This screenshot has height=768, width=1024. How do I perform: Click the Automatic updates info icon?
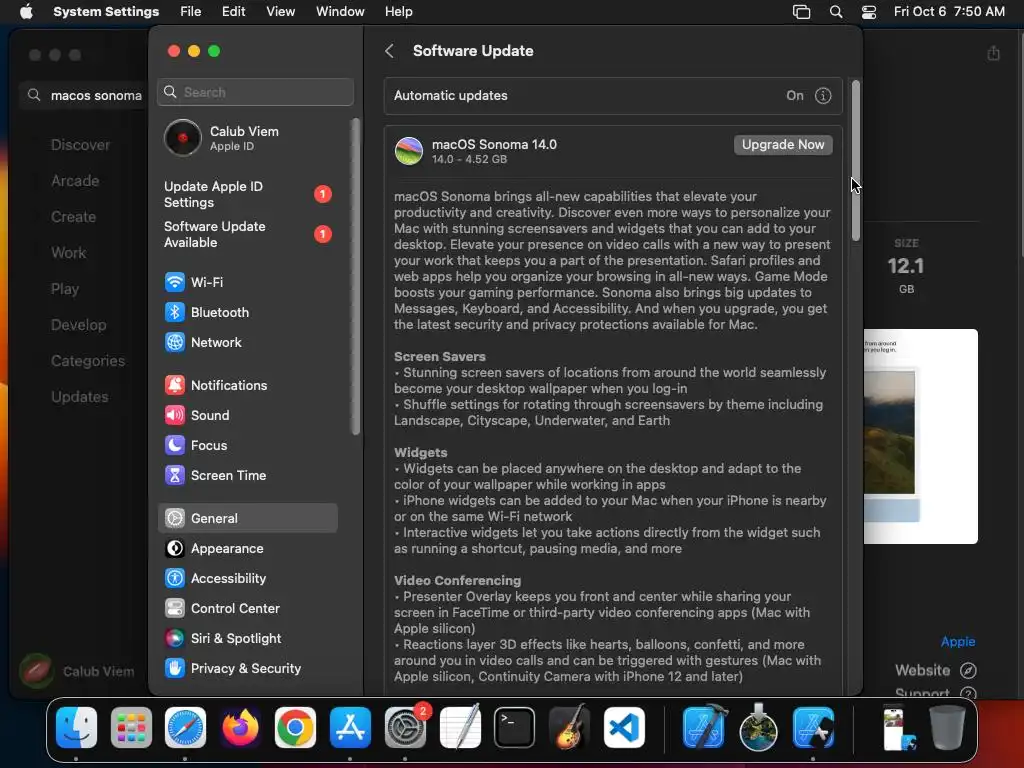pos(823,96)
